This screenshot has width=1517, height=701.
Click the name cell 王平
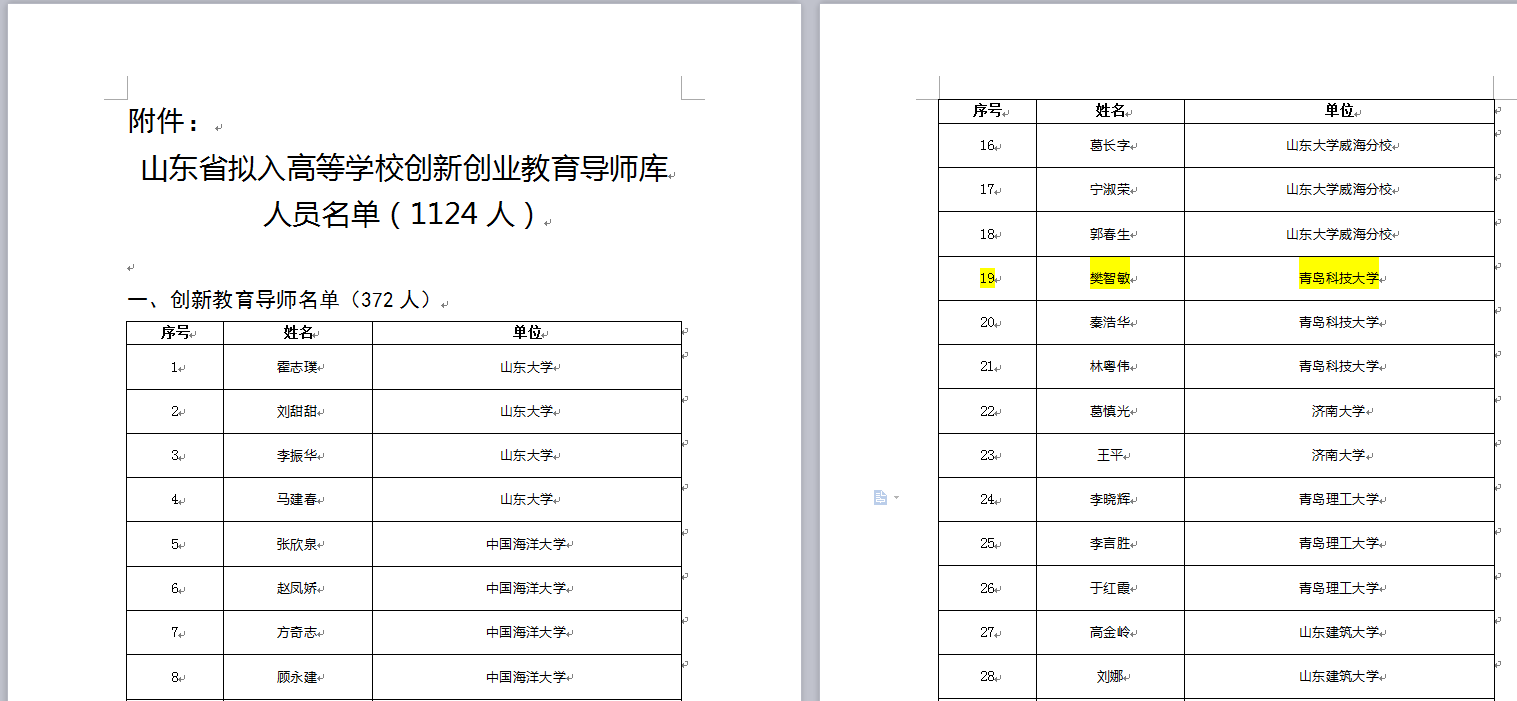(1109, 455)
